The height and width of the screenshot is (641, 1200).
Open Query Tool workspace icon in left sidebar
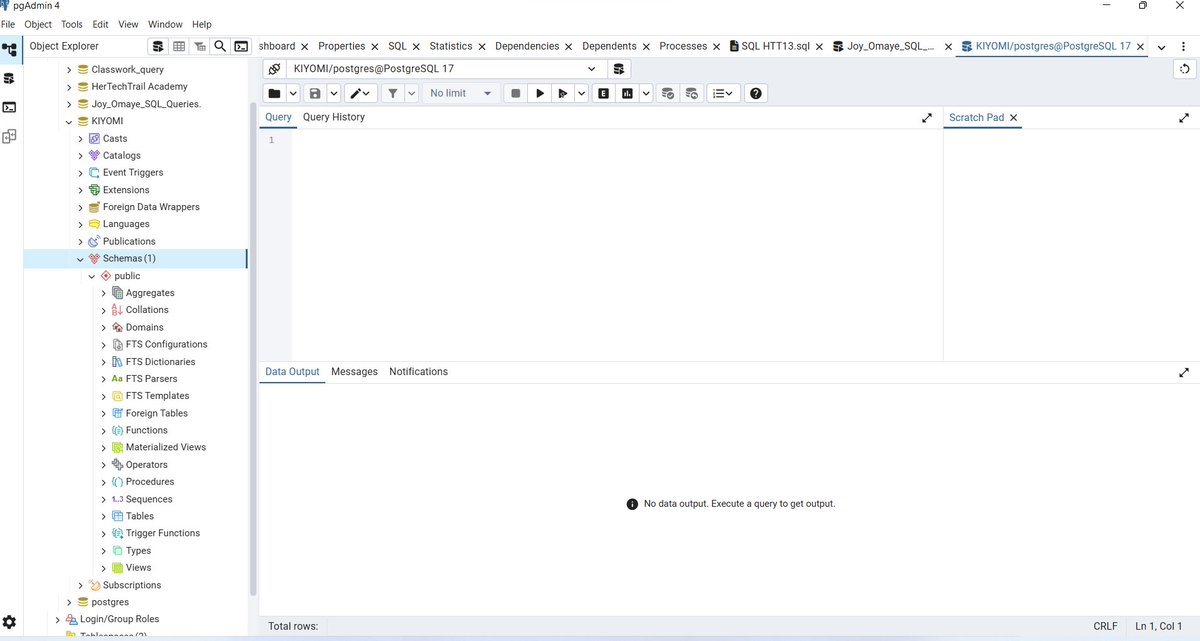(x=9, y=78)
